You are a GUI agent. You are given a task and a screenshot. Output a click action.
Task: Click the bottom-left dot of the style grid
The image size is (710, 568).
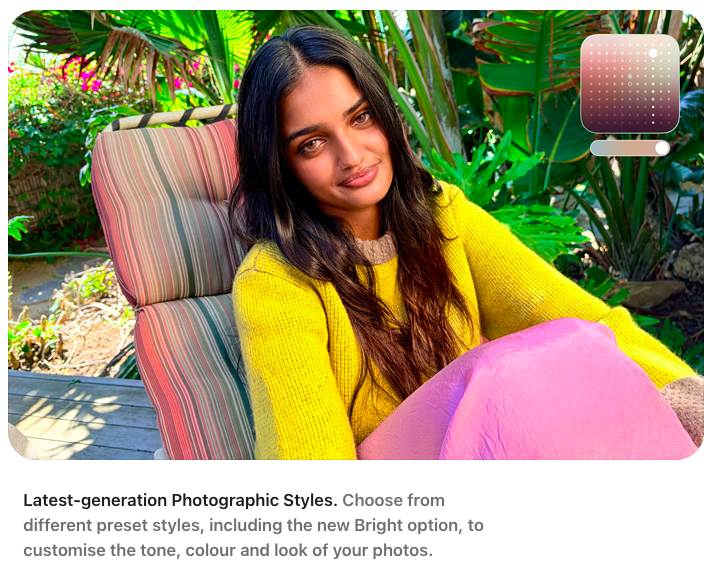(x=591, y=123)
